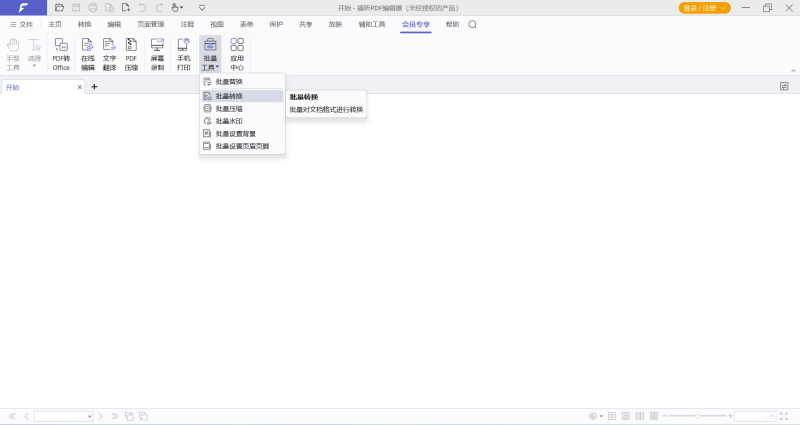Select 批量水印 batch watermark entry
Image resolution: width=800 pixels, height=425 pixels.
pyautogui.click(x=229, y=121)
